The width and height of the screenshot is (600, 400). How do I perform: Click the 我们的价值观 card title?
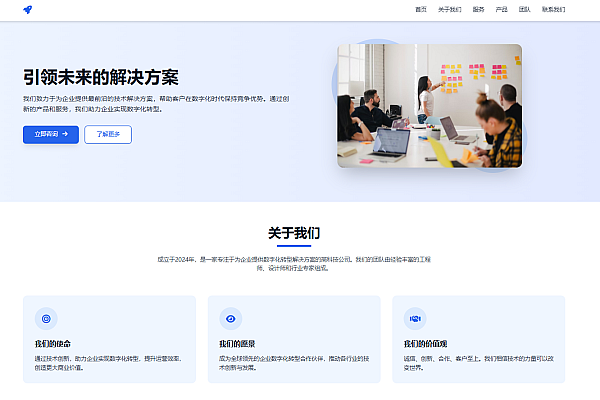click(426, 344)
